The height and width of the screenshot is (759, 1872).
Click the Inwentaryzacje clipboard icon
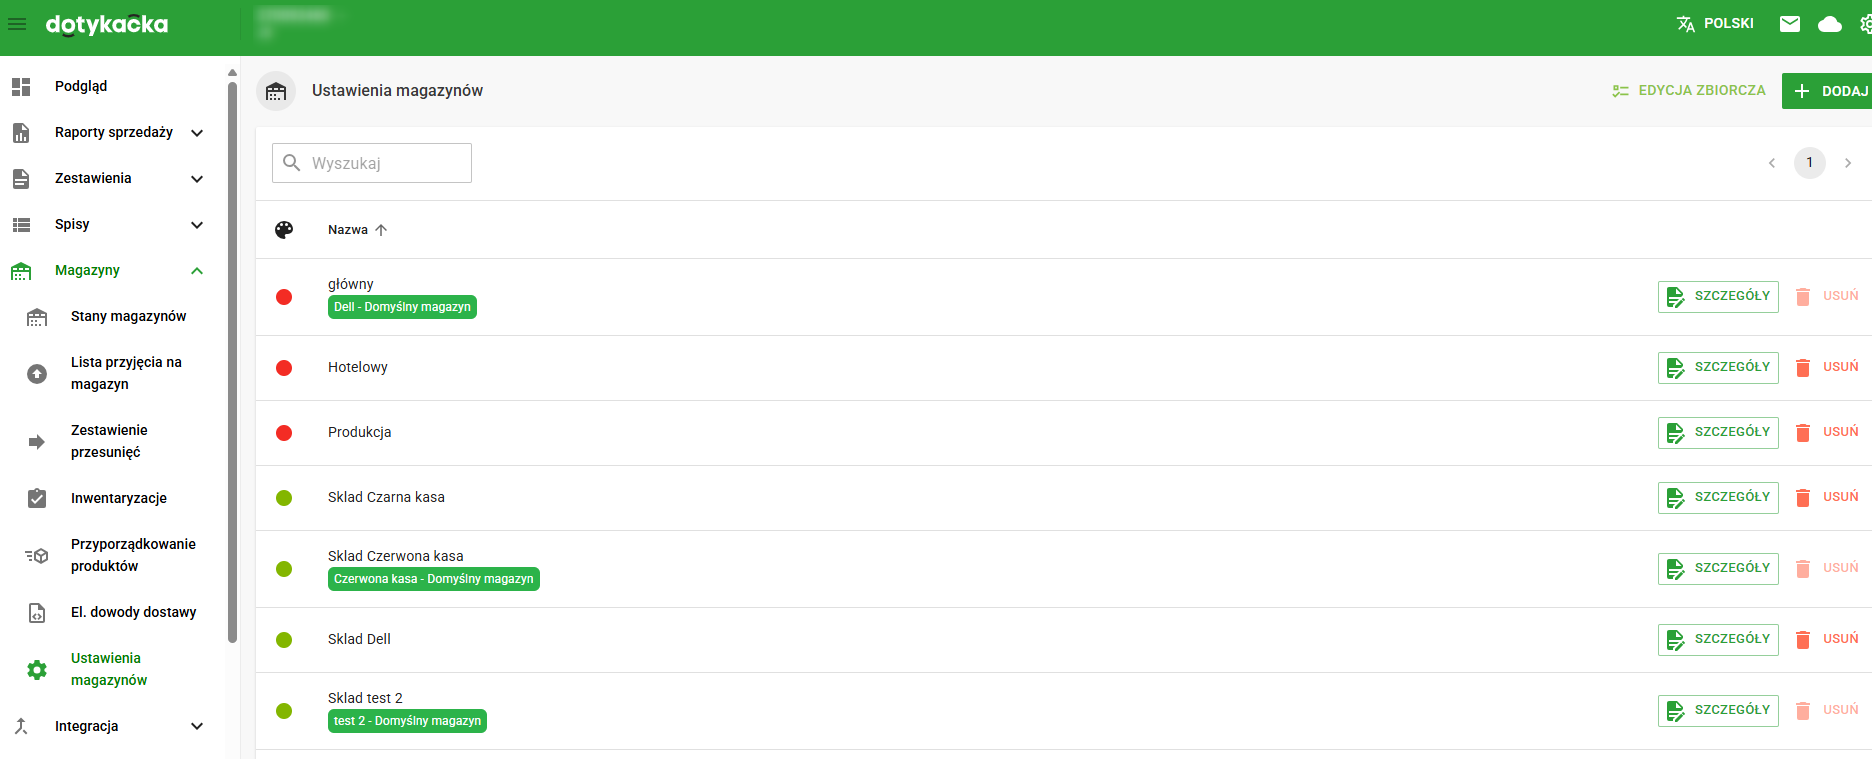pos(37,498)
